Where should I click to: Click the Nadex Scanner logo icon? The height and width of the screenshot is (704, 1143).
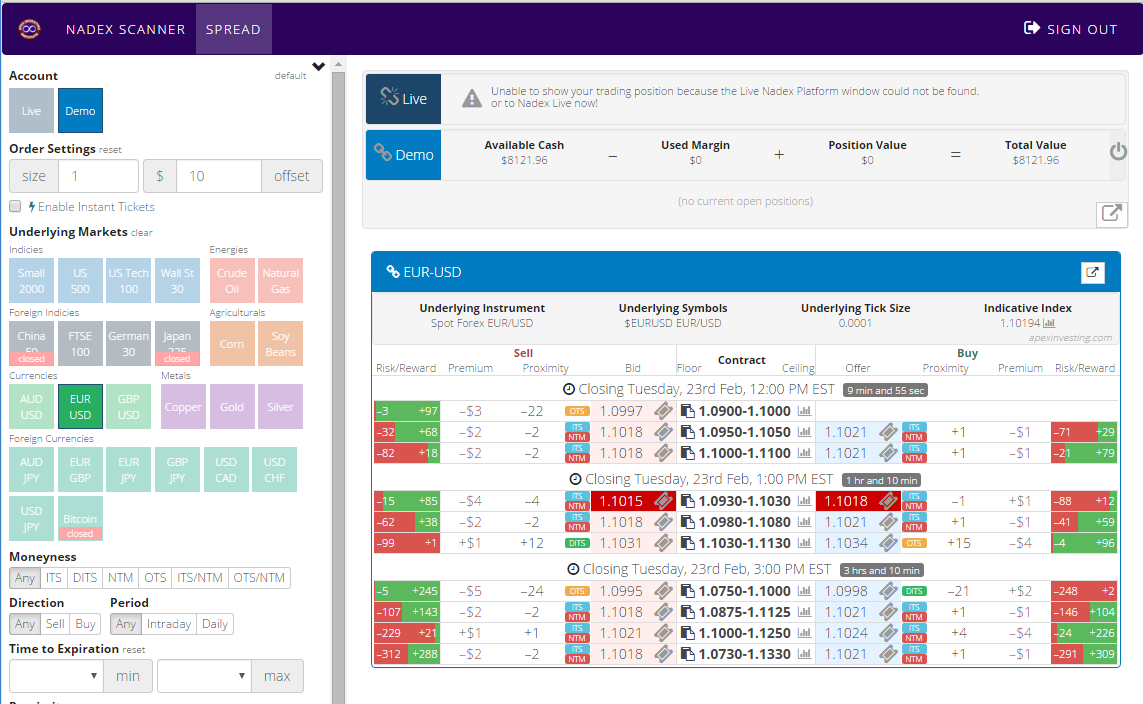[x=29, y=29]
